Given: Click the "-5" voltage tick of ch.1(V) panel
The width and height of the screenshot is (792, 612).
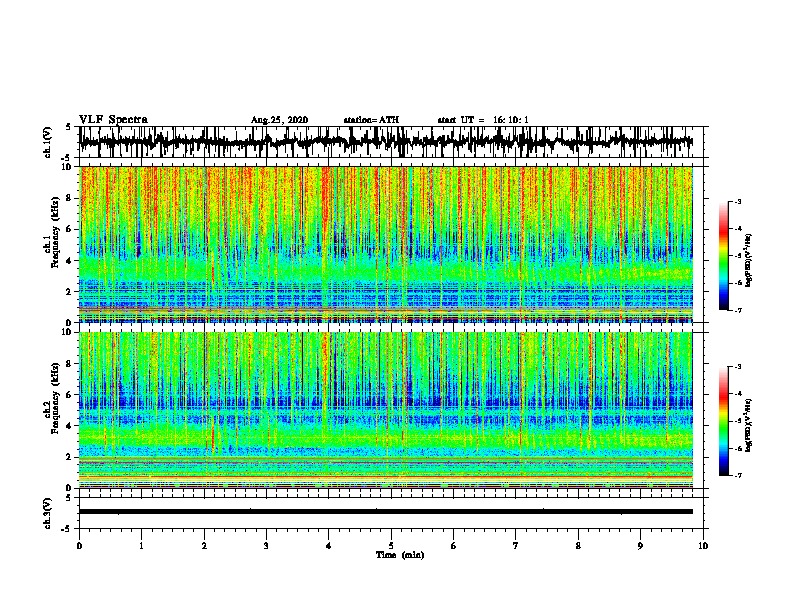Looking at the screenshot, I should [x=67, y=158].
